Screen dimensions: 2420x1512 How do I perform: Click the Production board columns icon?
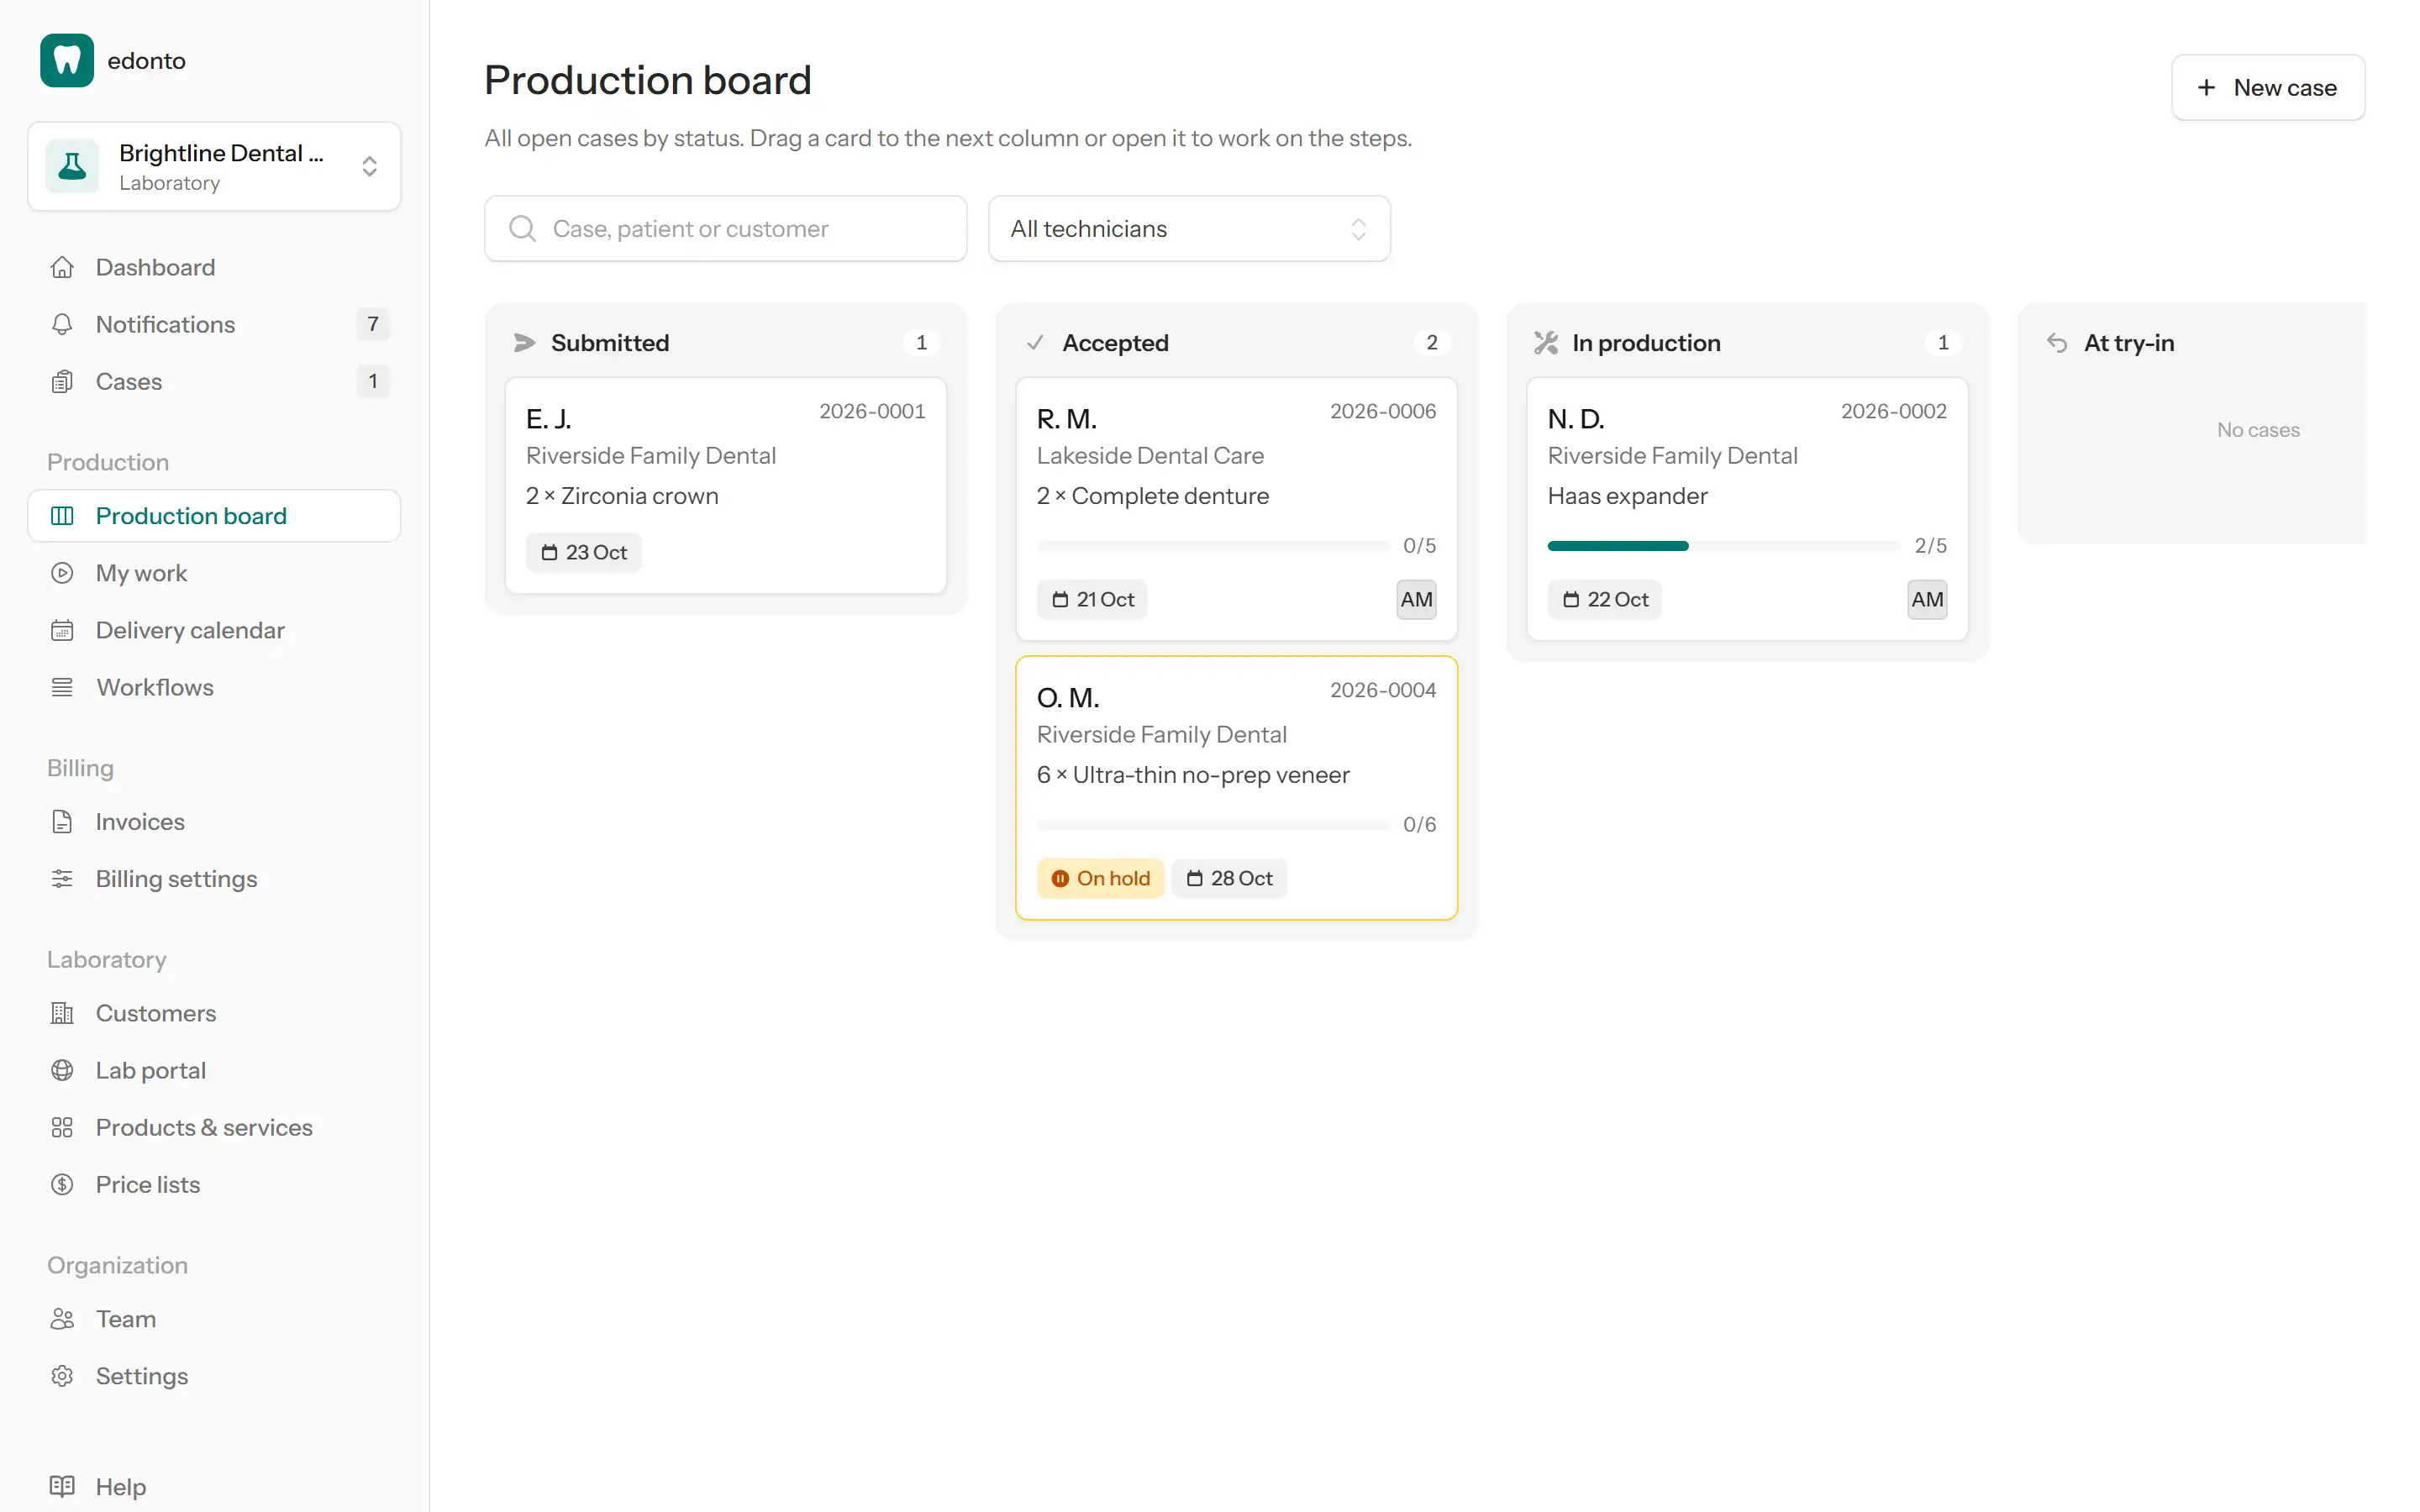[x=62, y=516]
